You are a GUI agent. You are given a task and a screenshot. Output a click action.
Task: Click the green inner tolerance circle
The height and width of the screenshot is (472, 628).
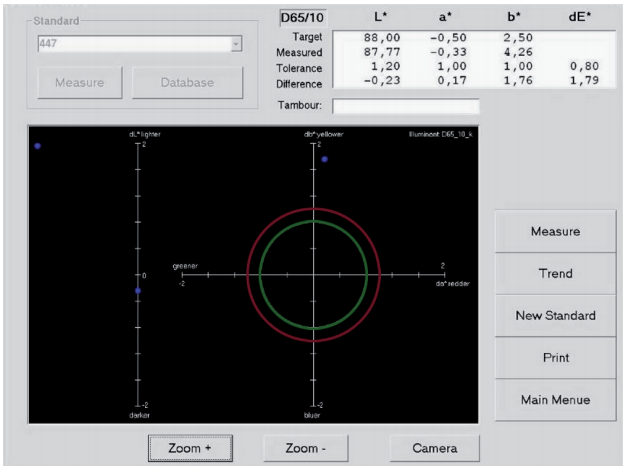[260, 275]
